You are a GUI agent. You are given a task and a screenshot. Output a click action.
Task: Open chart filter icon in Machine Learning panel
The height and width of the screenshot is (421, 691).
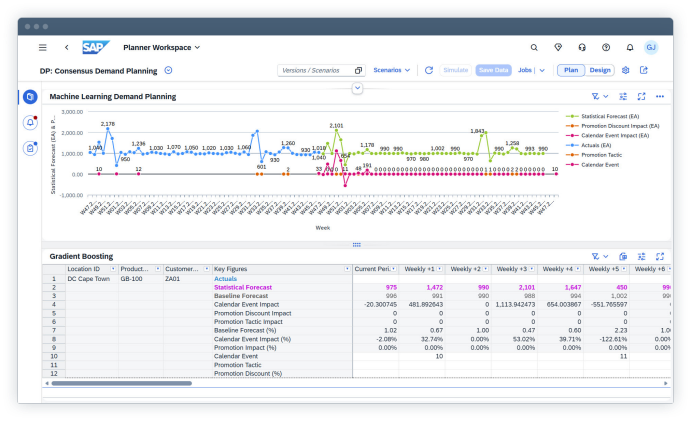[595, 96]
